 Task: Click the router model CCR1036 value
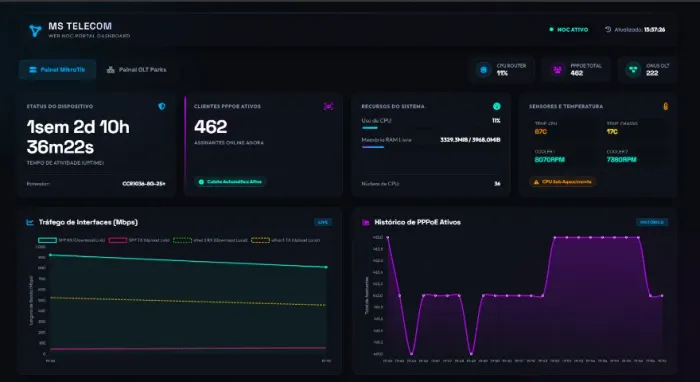[x=144, y=183]
